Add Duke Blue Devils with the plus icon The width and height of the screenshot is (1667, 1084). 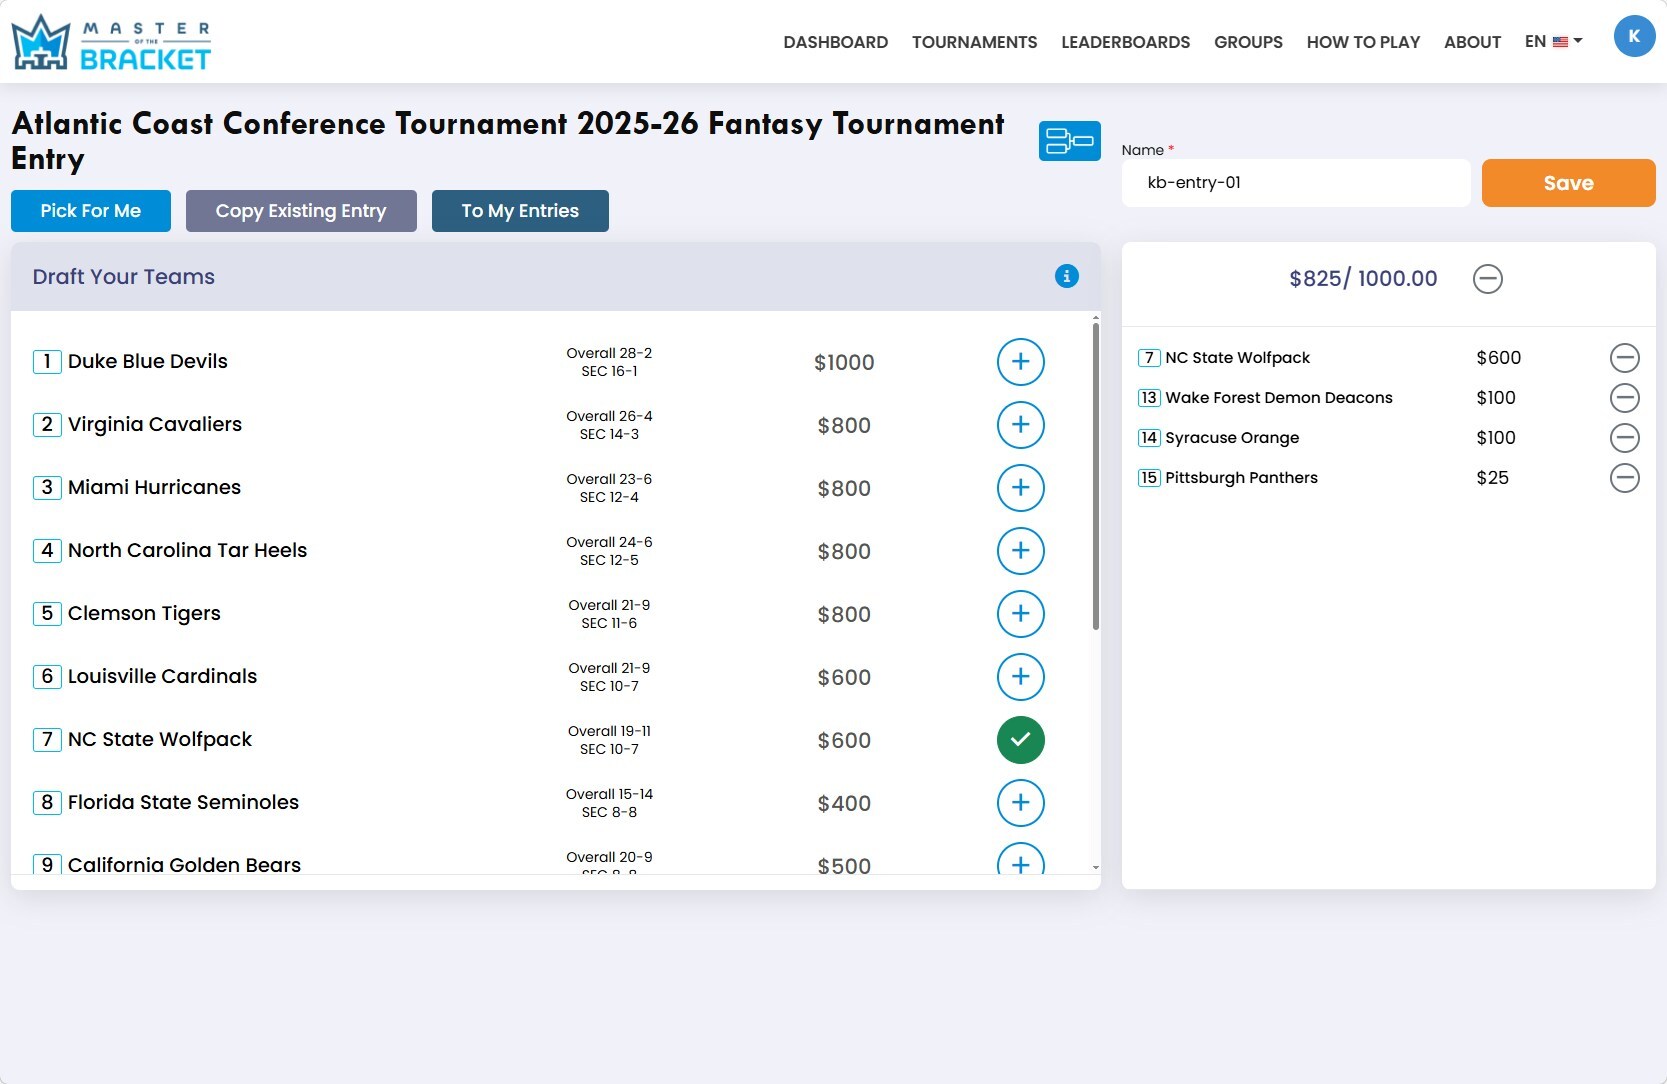(1020, 362)
